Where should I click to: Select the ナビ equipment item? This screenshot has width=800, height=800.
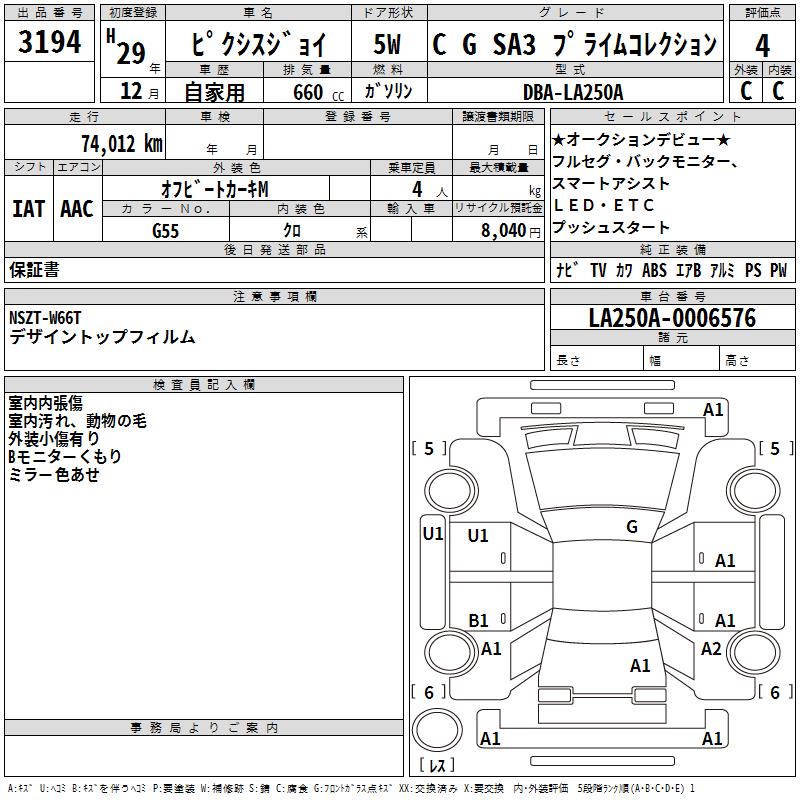567,270
